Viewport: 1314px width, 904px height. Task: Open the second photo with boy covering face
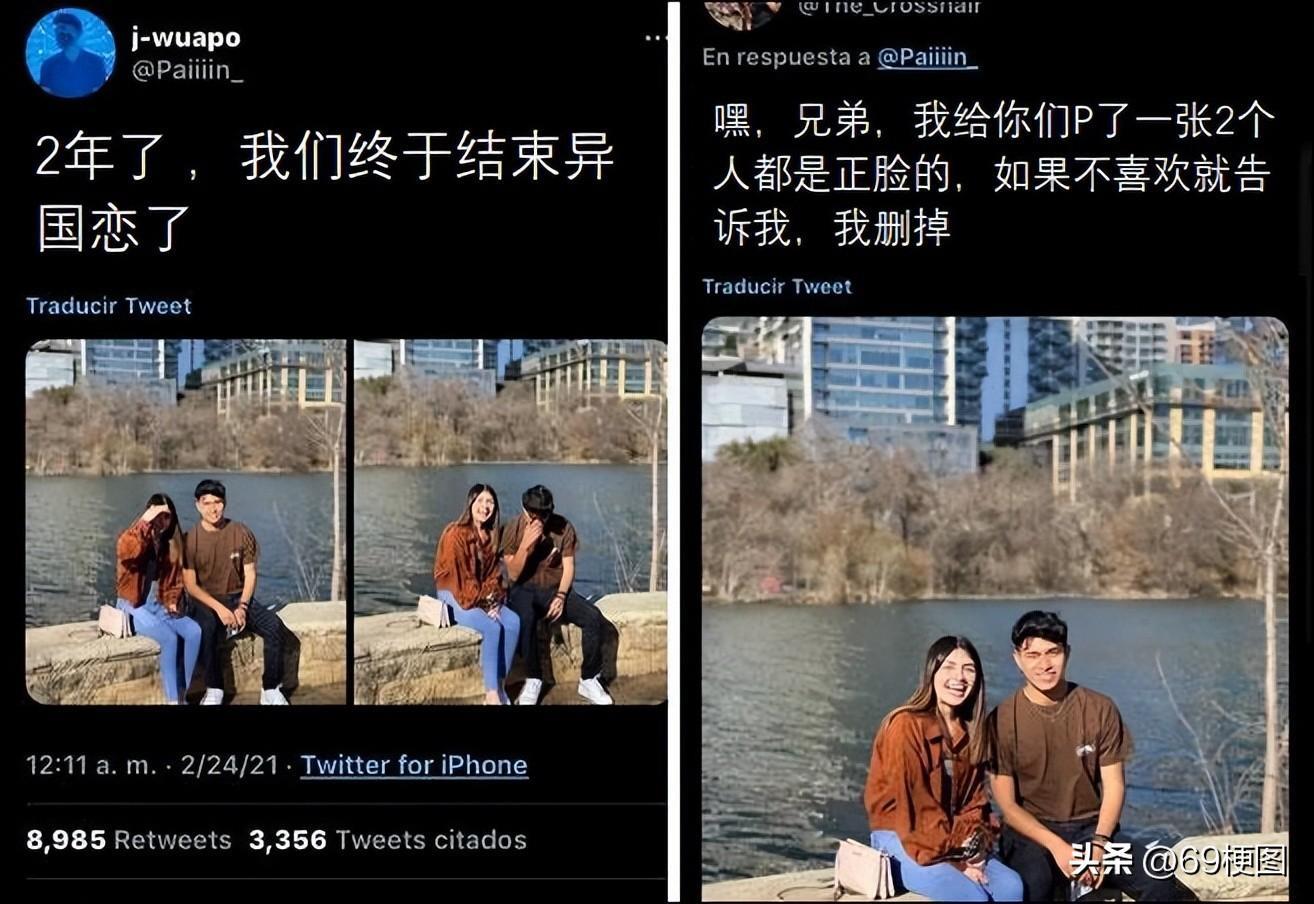(510, 522)
